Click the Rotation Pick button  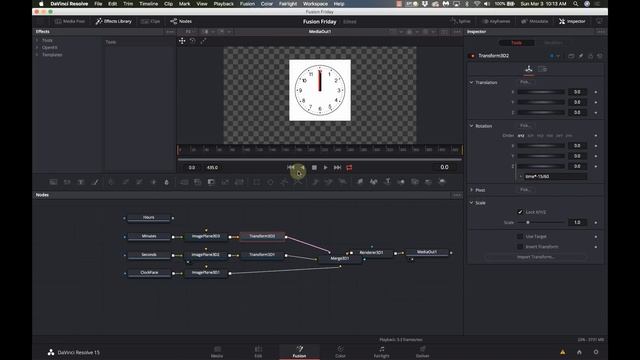525,125
